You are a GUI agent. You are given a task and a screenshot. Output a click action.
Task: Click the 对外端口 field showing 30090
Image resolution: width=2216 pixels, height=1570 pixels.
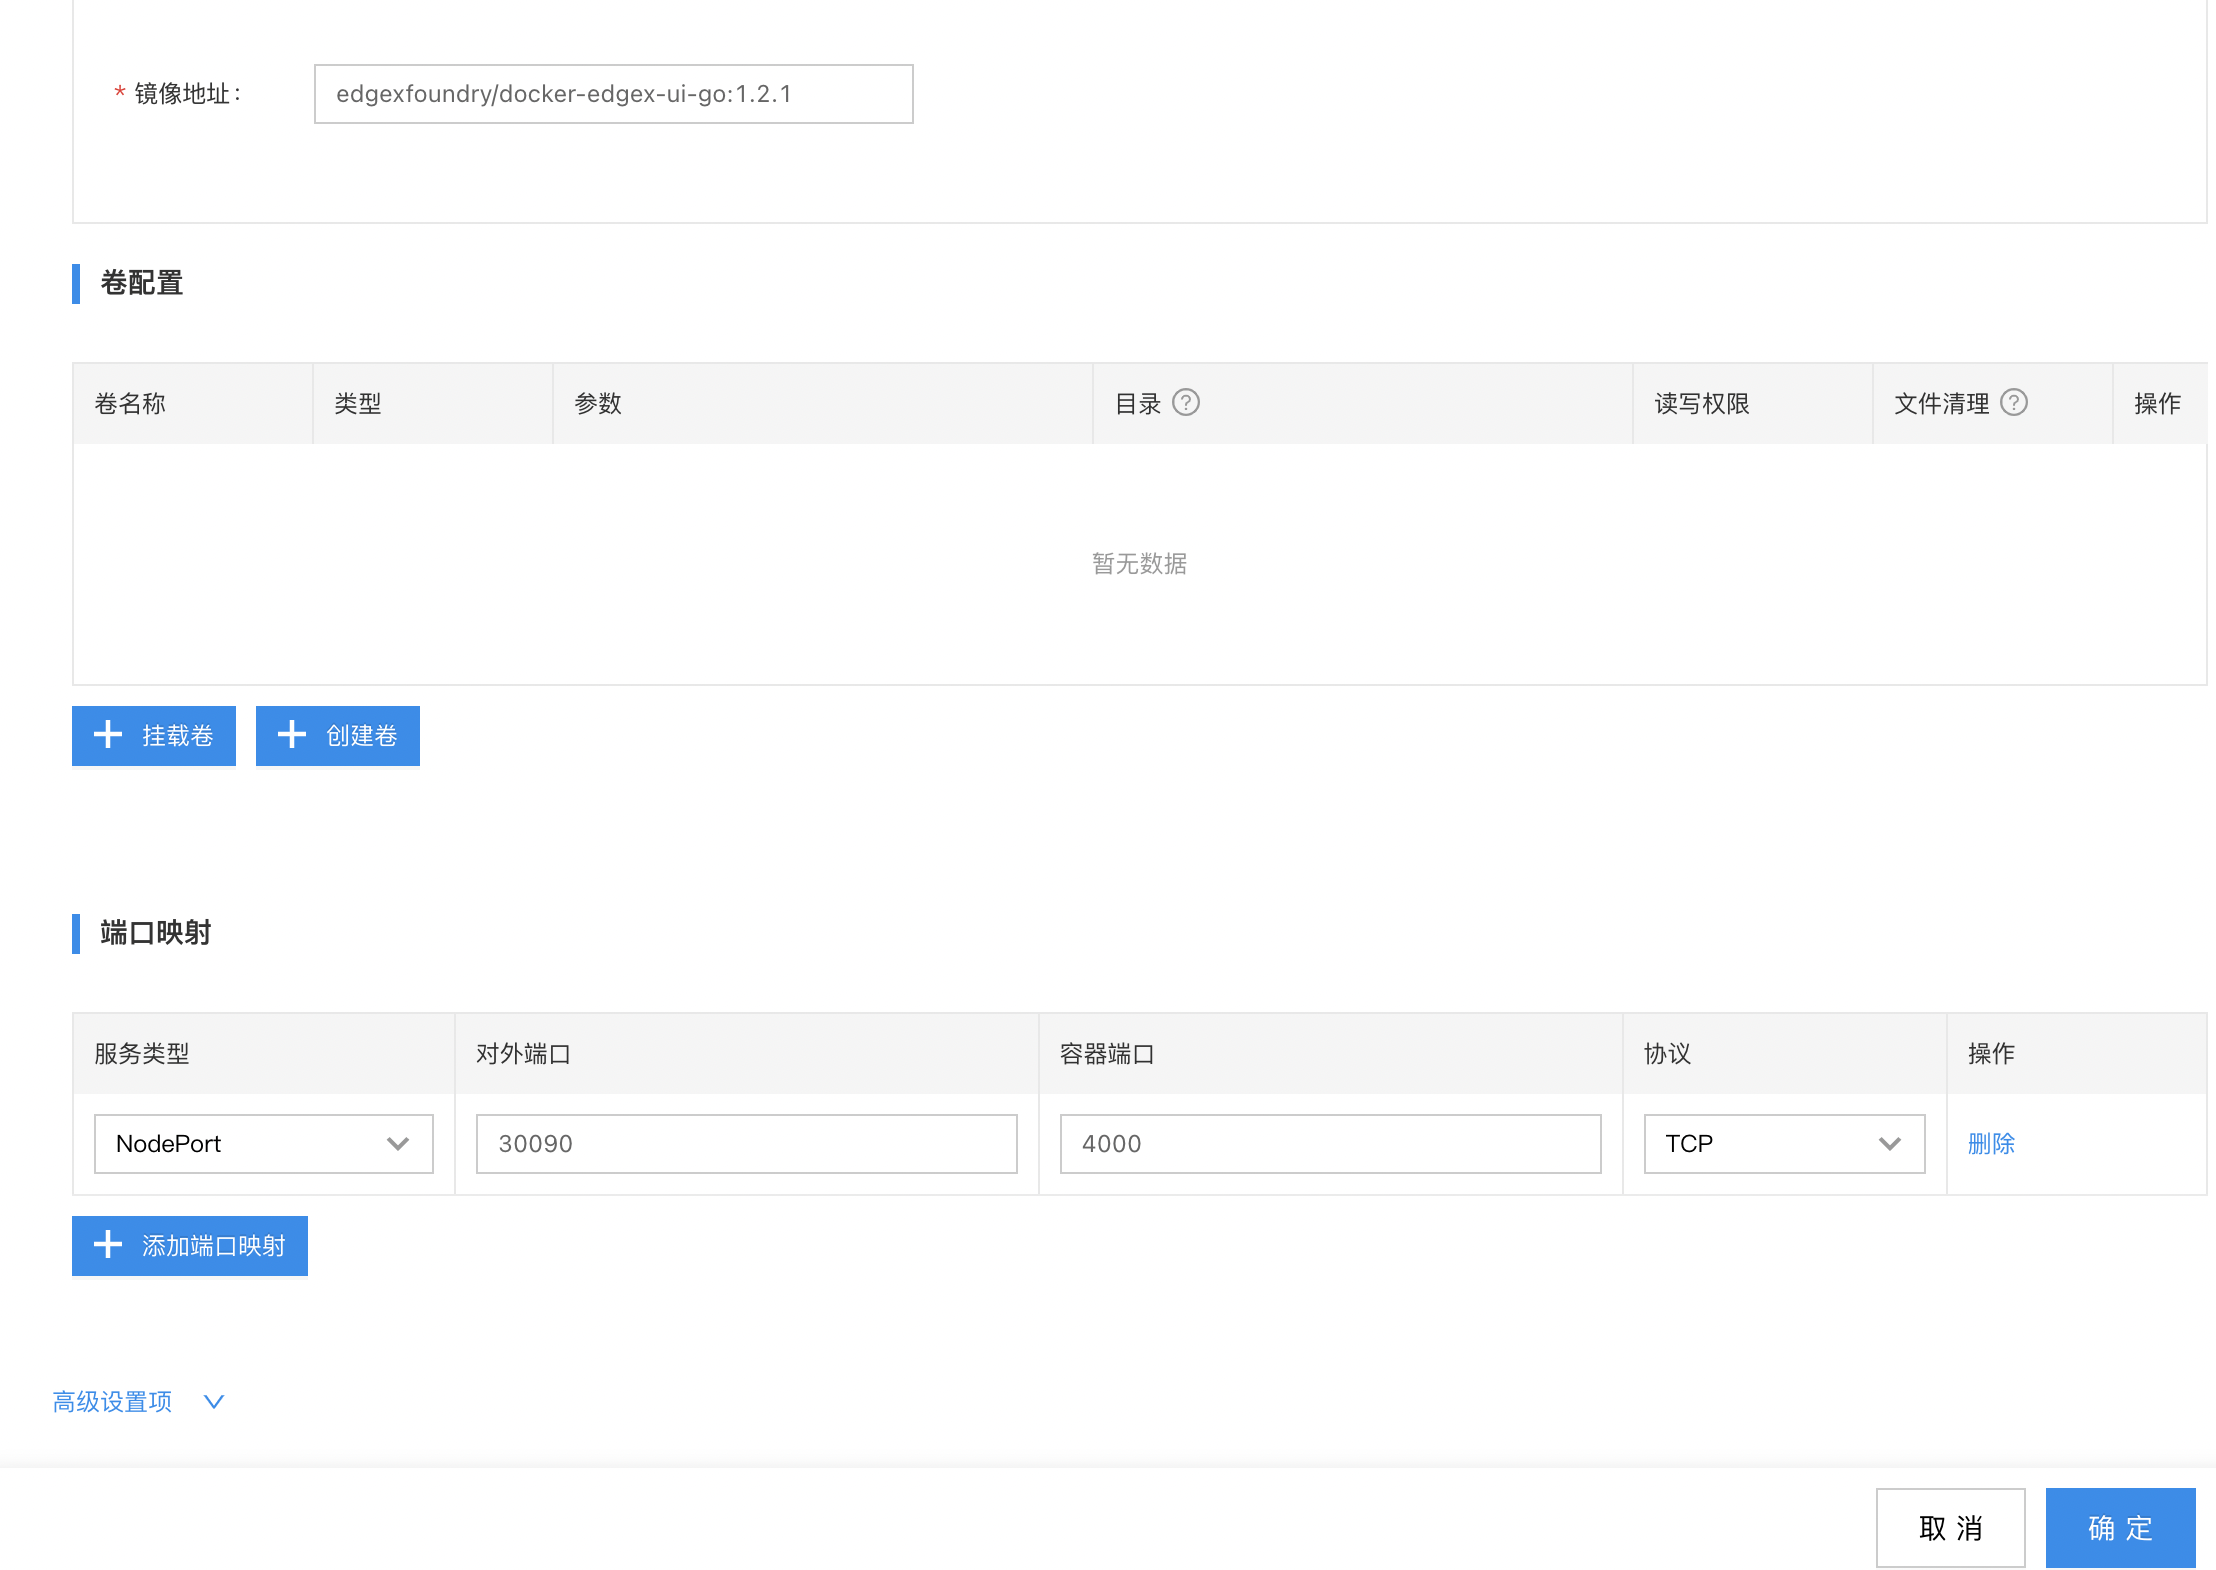[746, 1144]
